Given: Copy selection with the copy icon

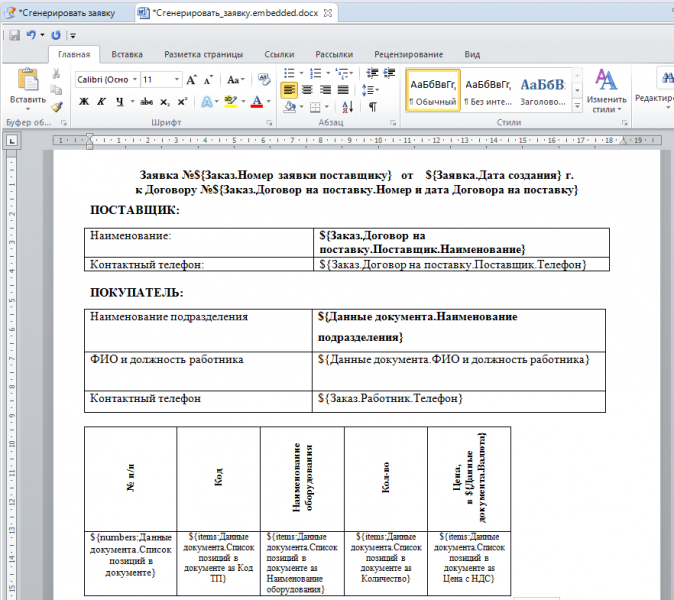Looking at the screenshot, I should click(56, 90).
